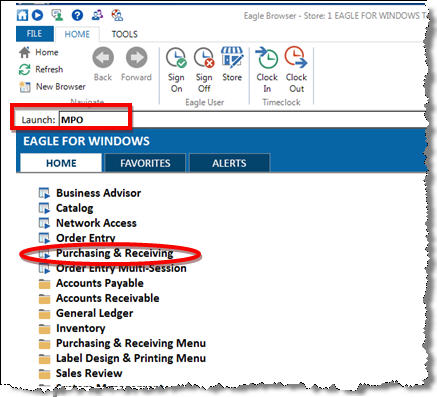Open the FILE ribbon tab
This screenshot has height=397, width=437.
click(34, 34)
